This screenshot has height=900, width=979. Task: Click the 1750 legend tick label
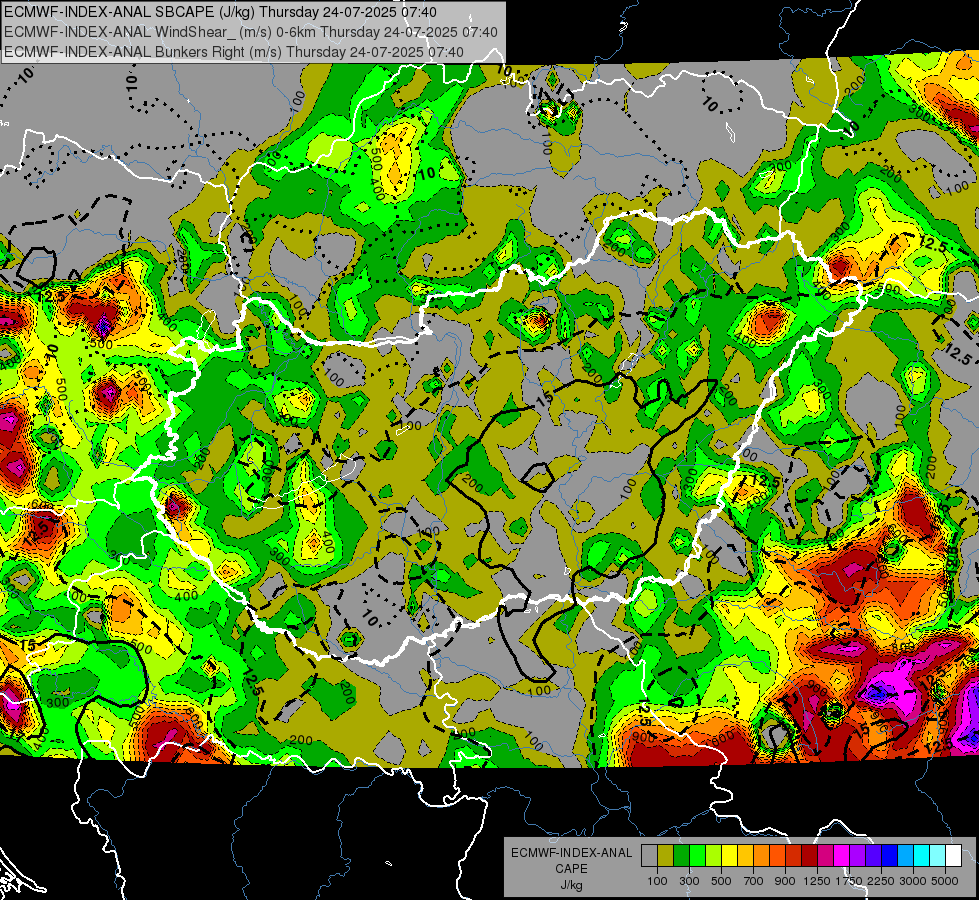[849, 881]
